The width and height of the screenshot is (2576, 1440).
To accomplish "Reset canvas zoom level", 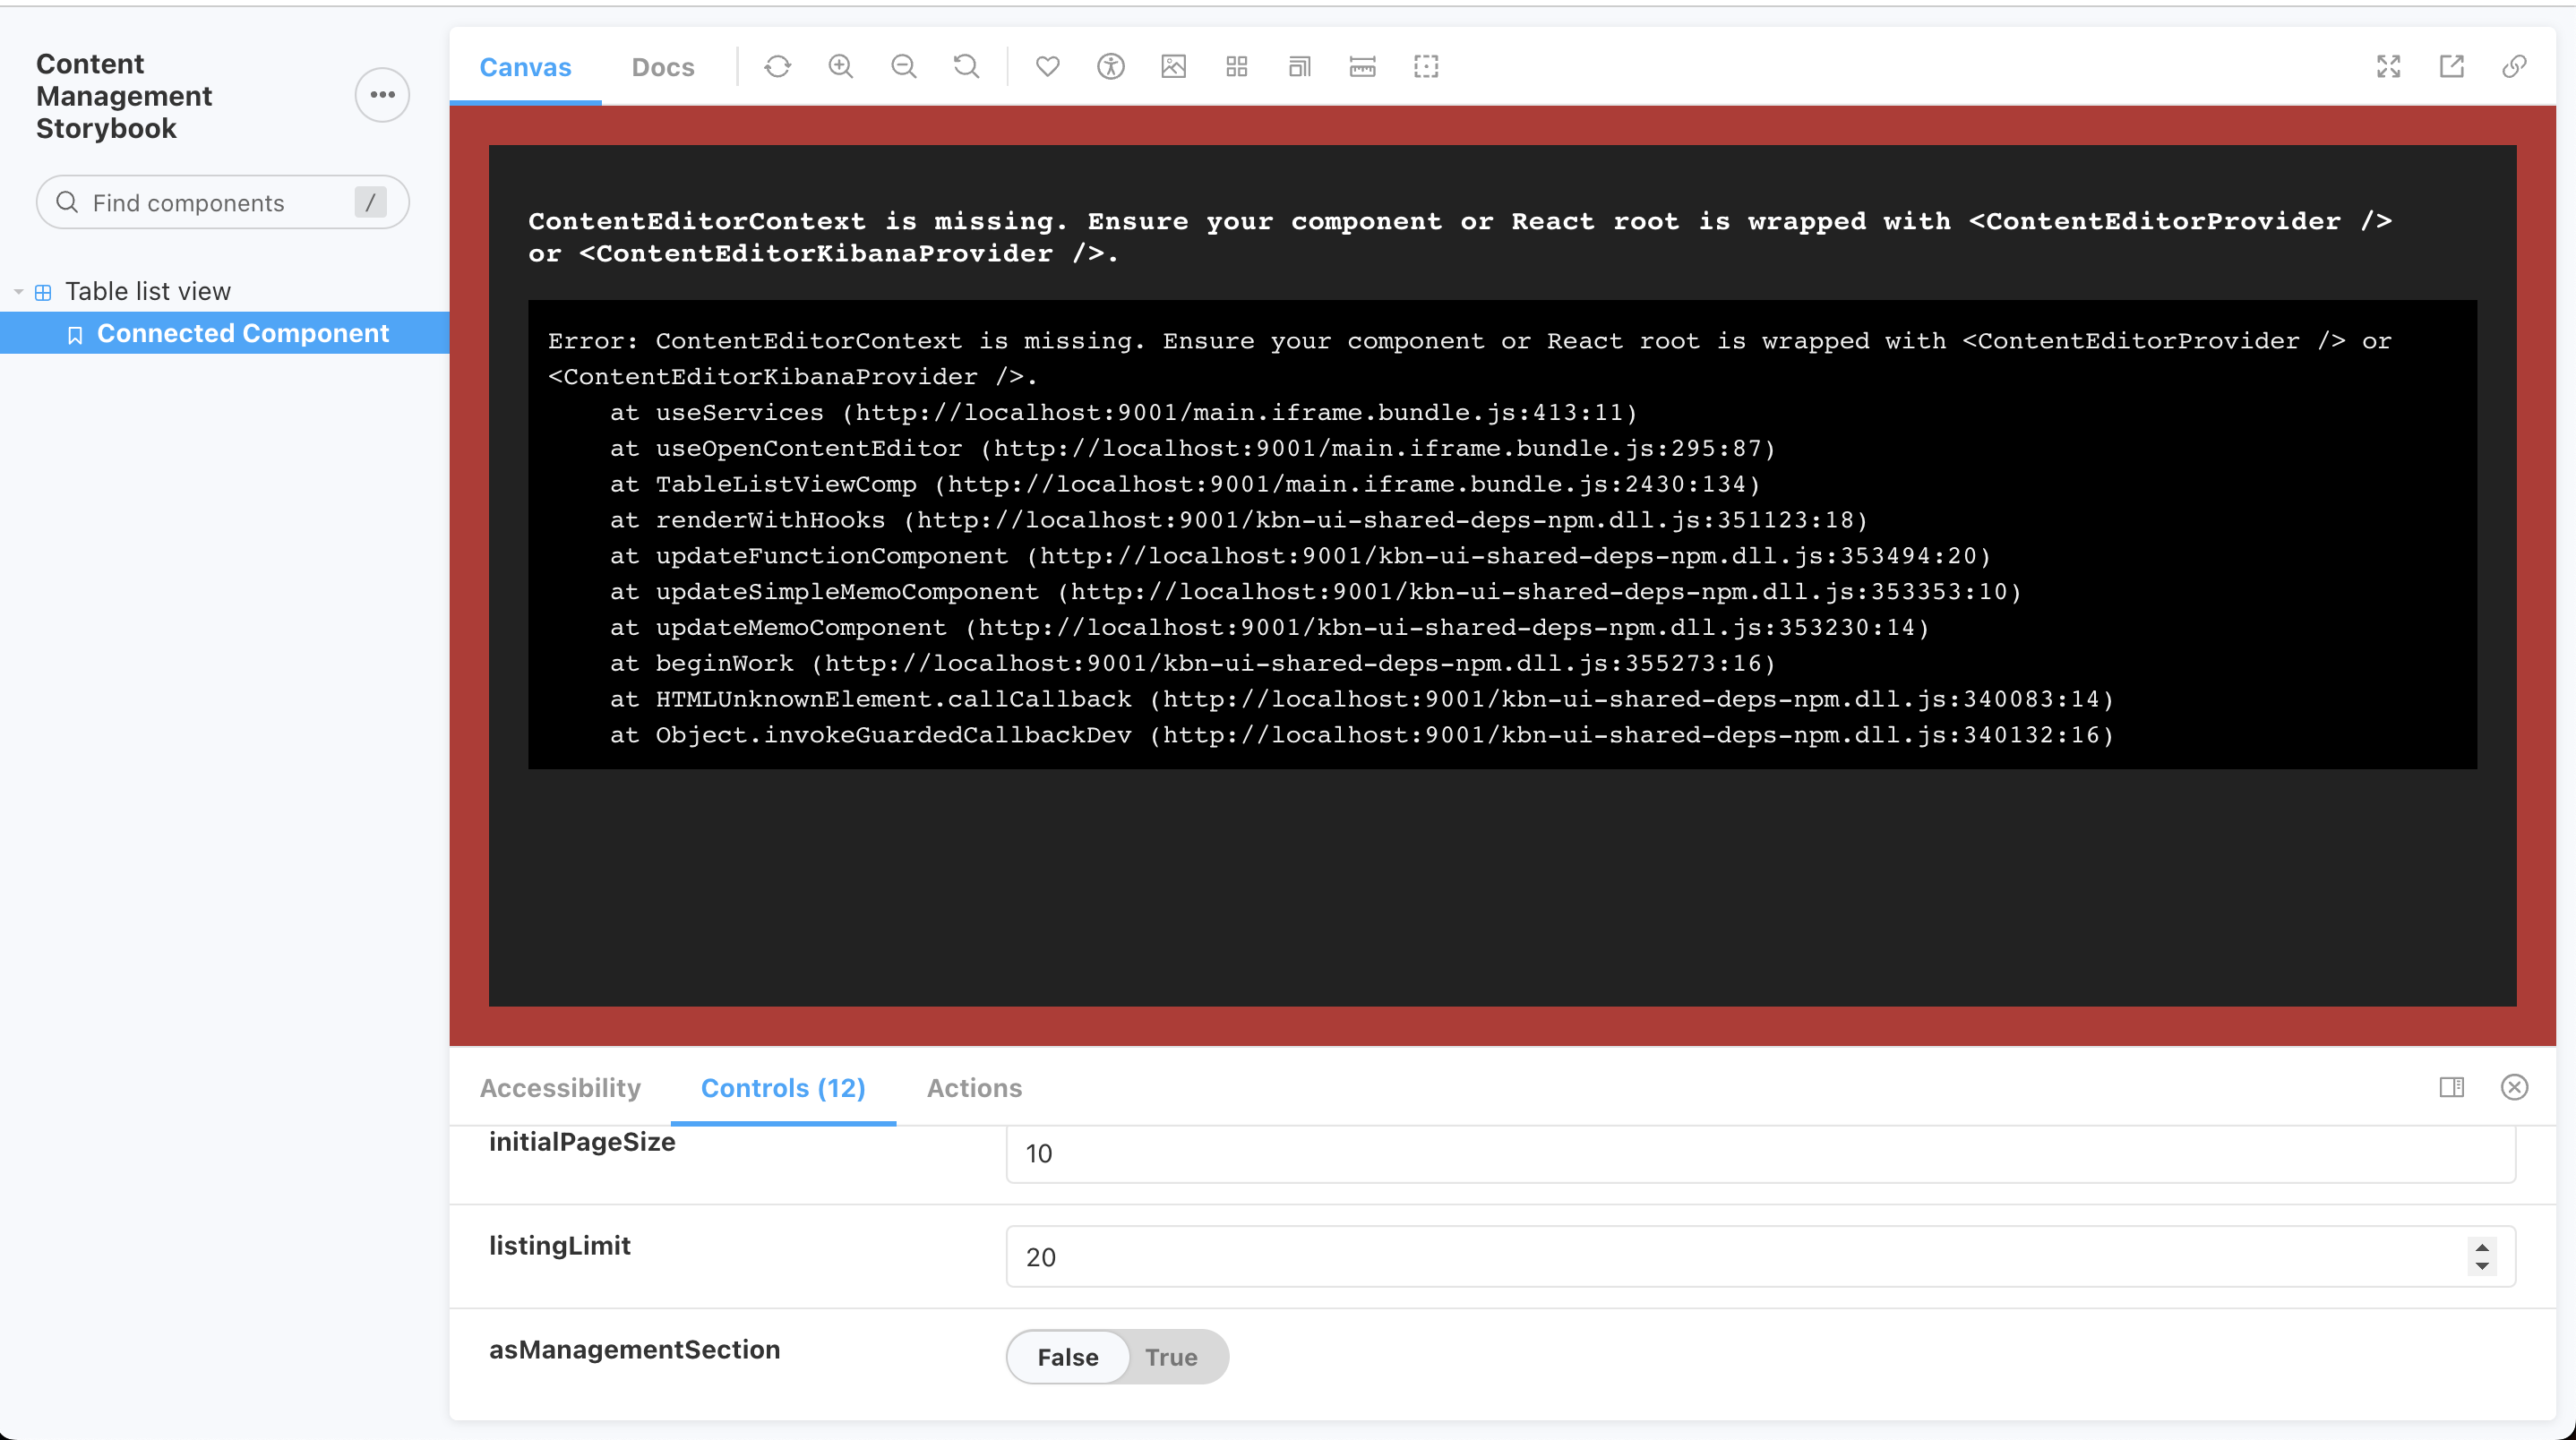I will click(x=966, y=67).
